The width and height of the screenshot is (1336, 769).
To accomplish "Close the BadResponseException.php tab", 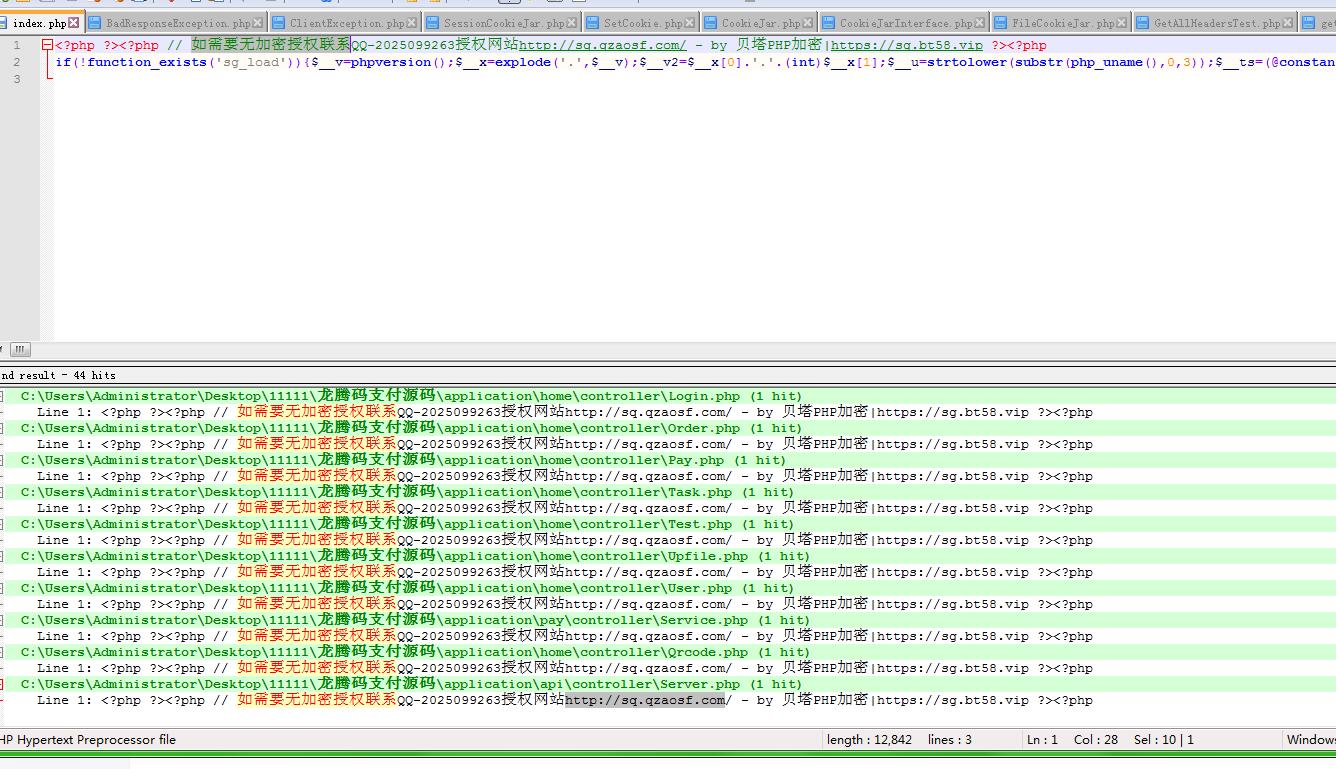I will coord(258,23).
